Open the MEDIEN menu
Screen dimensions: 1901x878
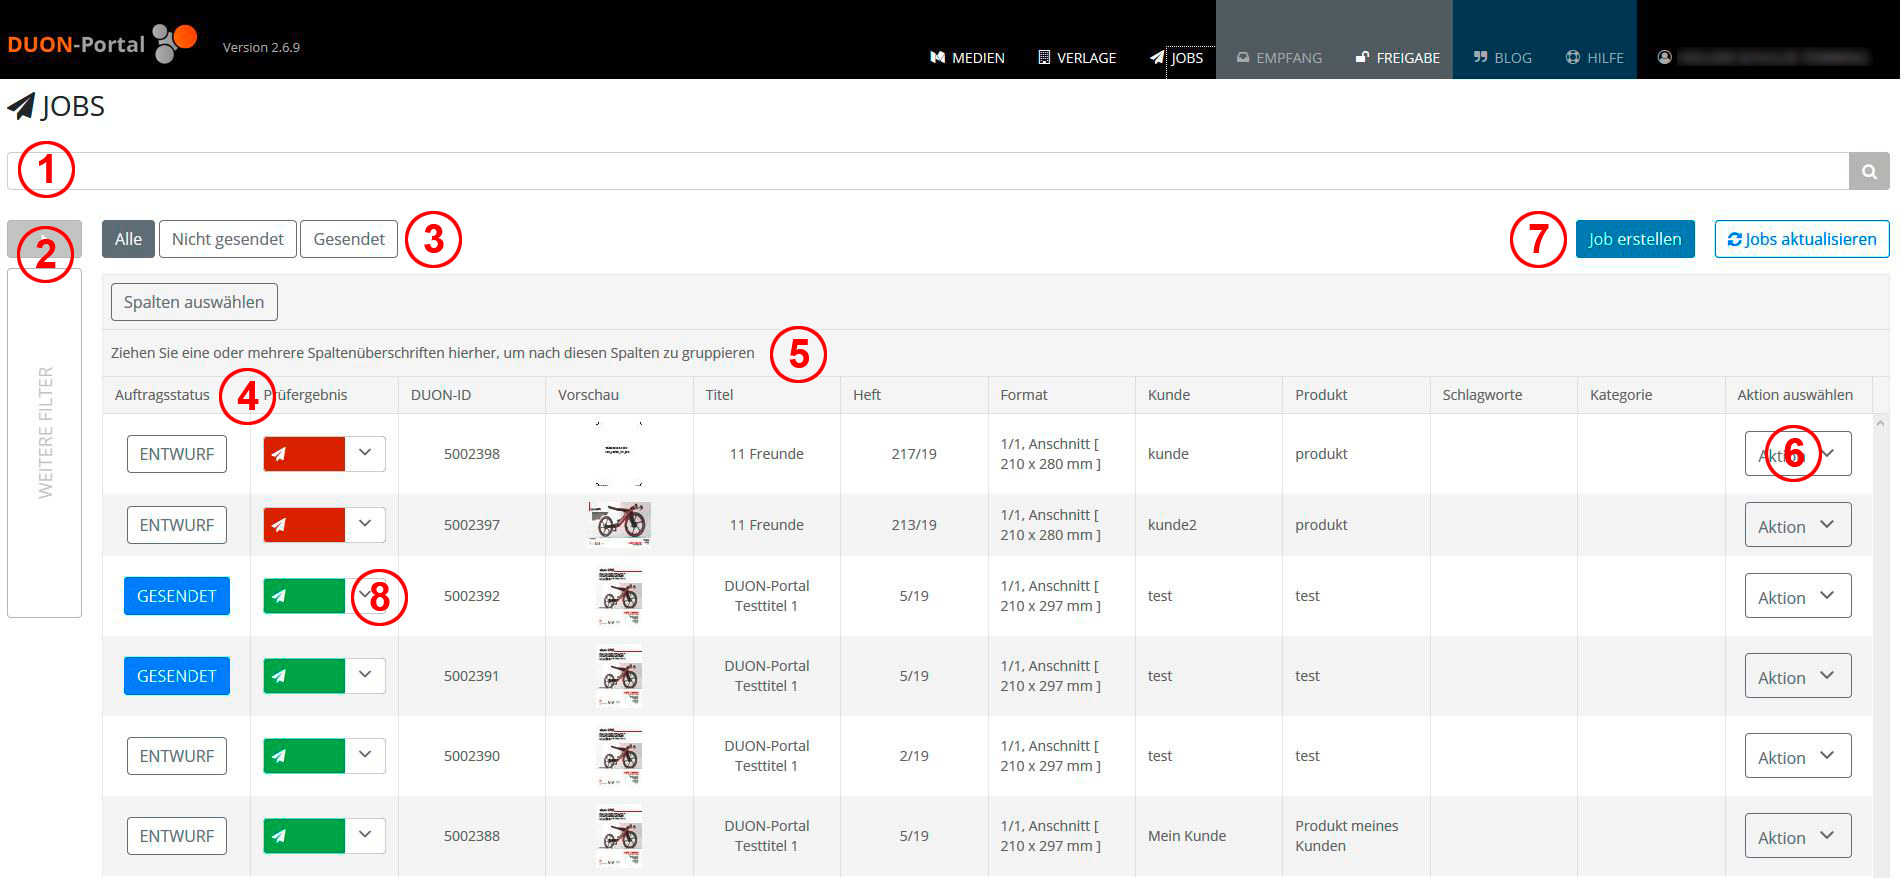pos(967,58)
